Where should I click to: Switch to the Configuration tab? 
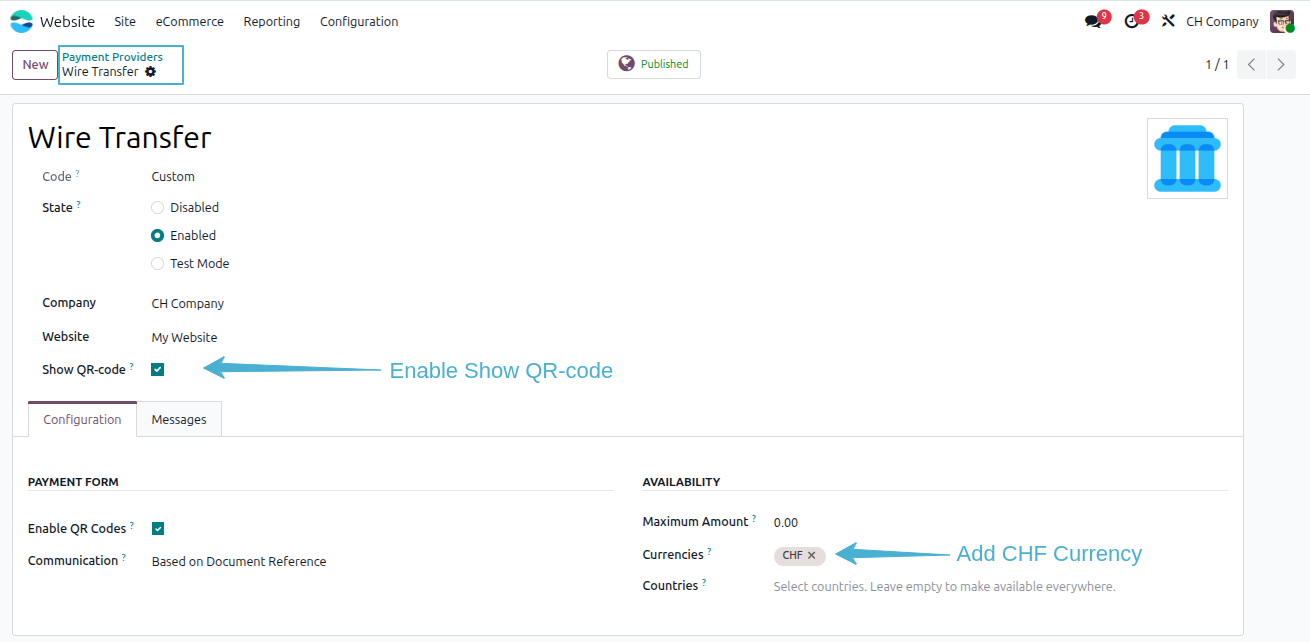pos(82,420)
